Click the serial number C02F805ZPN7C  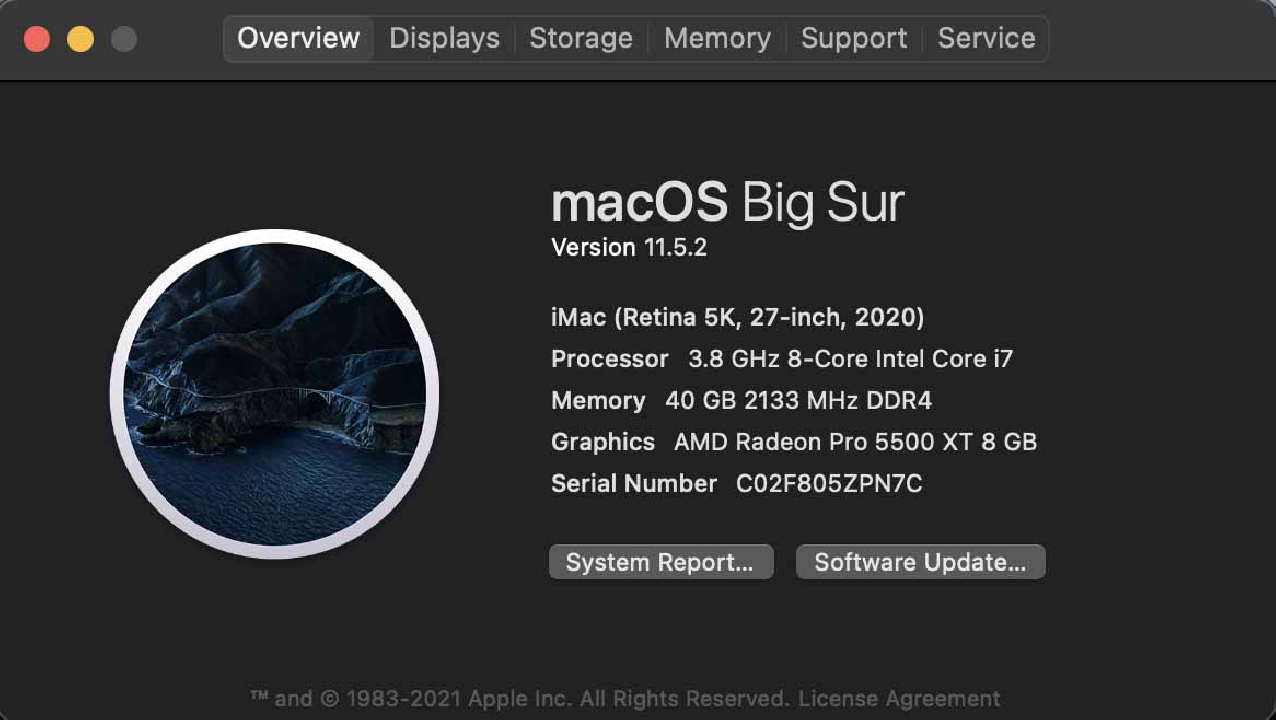coord(829,484)
